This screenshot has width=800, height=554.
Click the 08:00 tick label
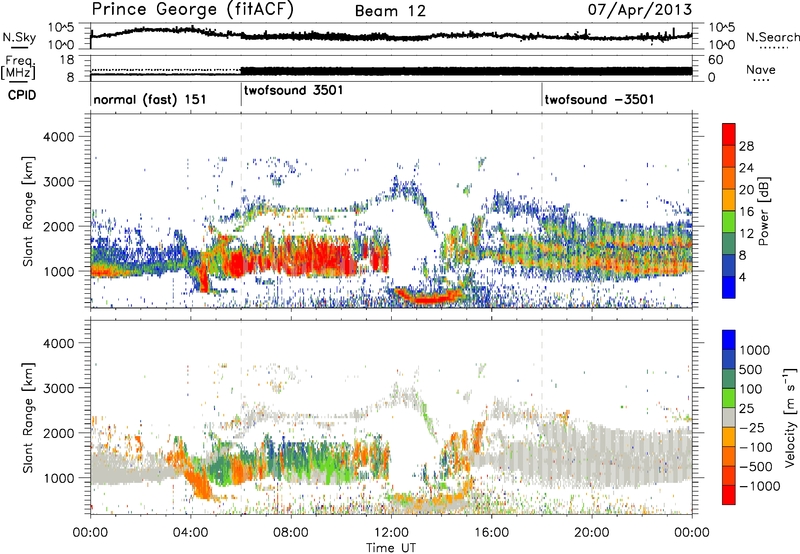pos(291,533)
